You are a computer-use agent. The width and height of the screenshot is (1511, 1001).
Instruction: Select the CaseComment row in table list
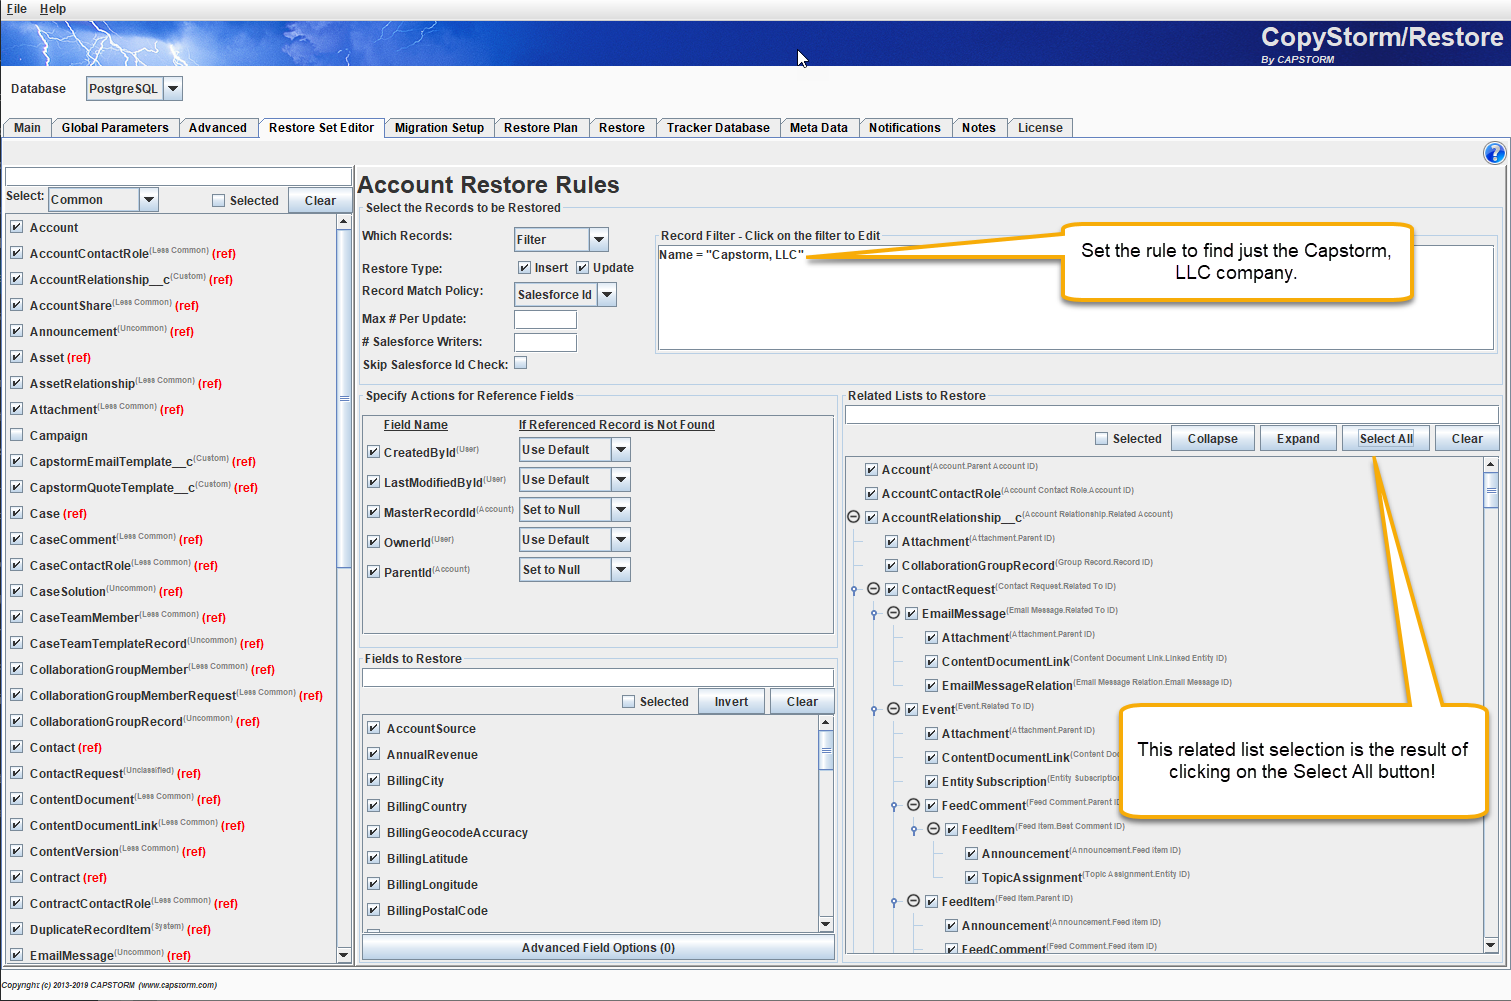pos(116,539)
